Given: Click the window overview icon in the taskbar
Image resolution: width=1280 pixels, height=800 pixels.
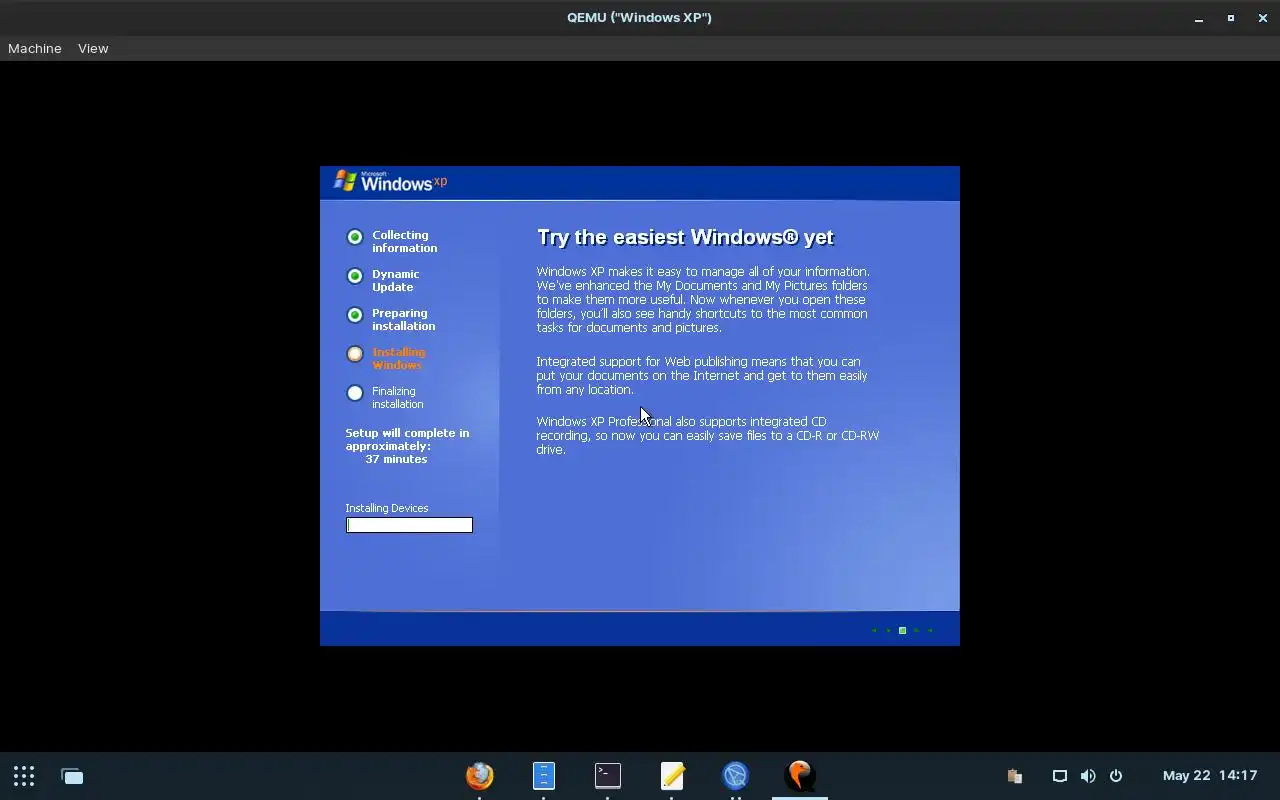Looking at the screenshot, I should tap(72, 776).
